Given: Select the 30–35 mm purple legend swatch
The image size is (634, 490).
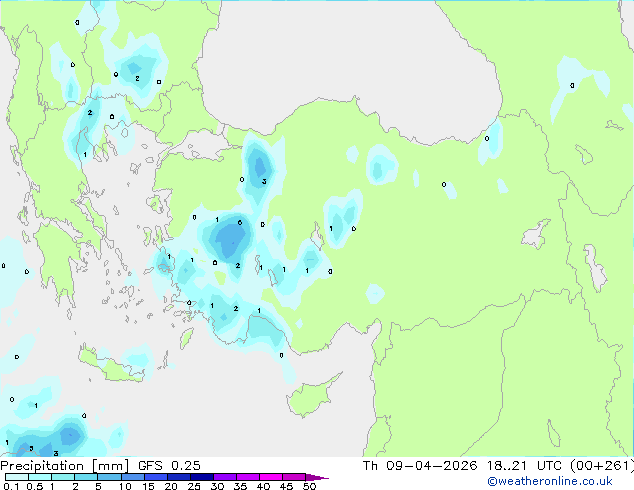Looking at the screenshot, I should click(225, 477).
